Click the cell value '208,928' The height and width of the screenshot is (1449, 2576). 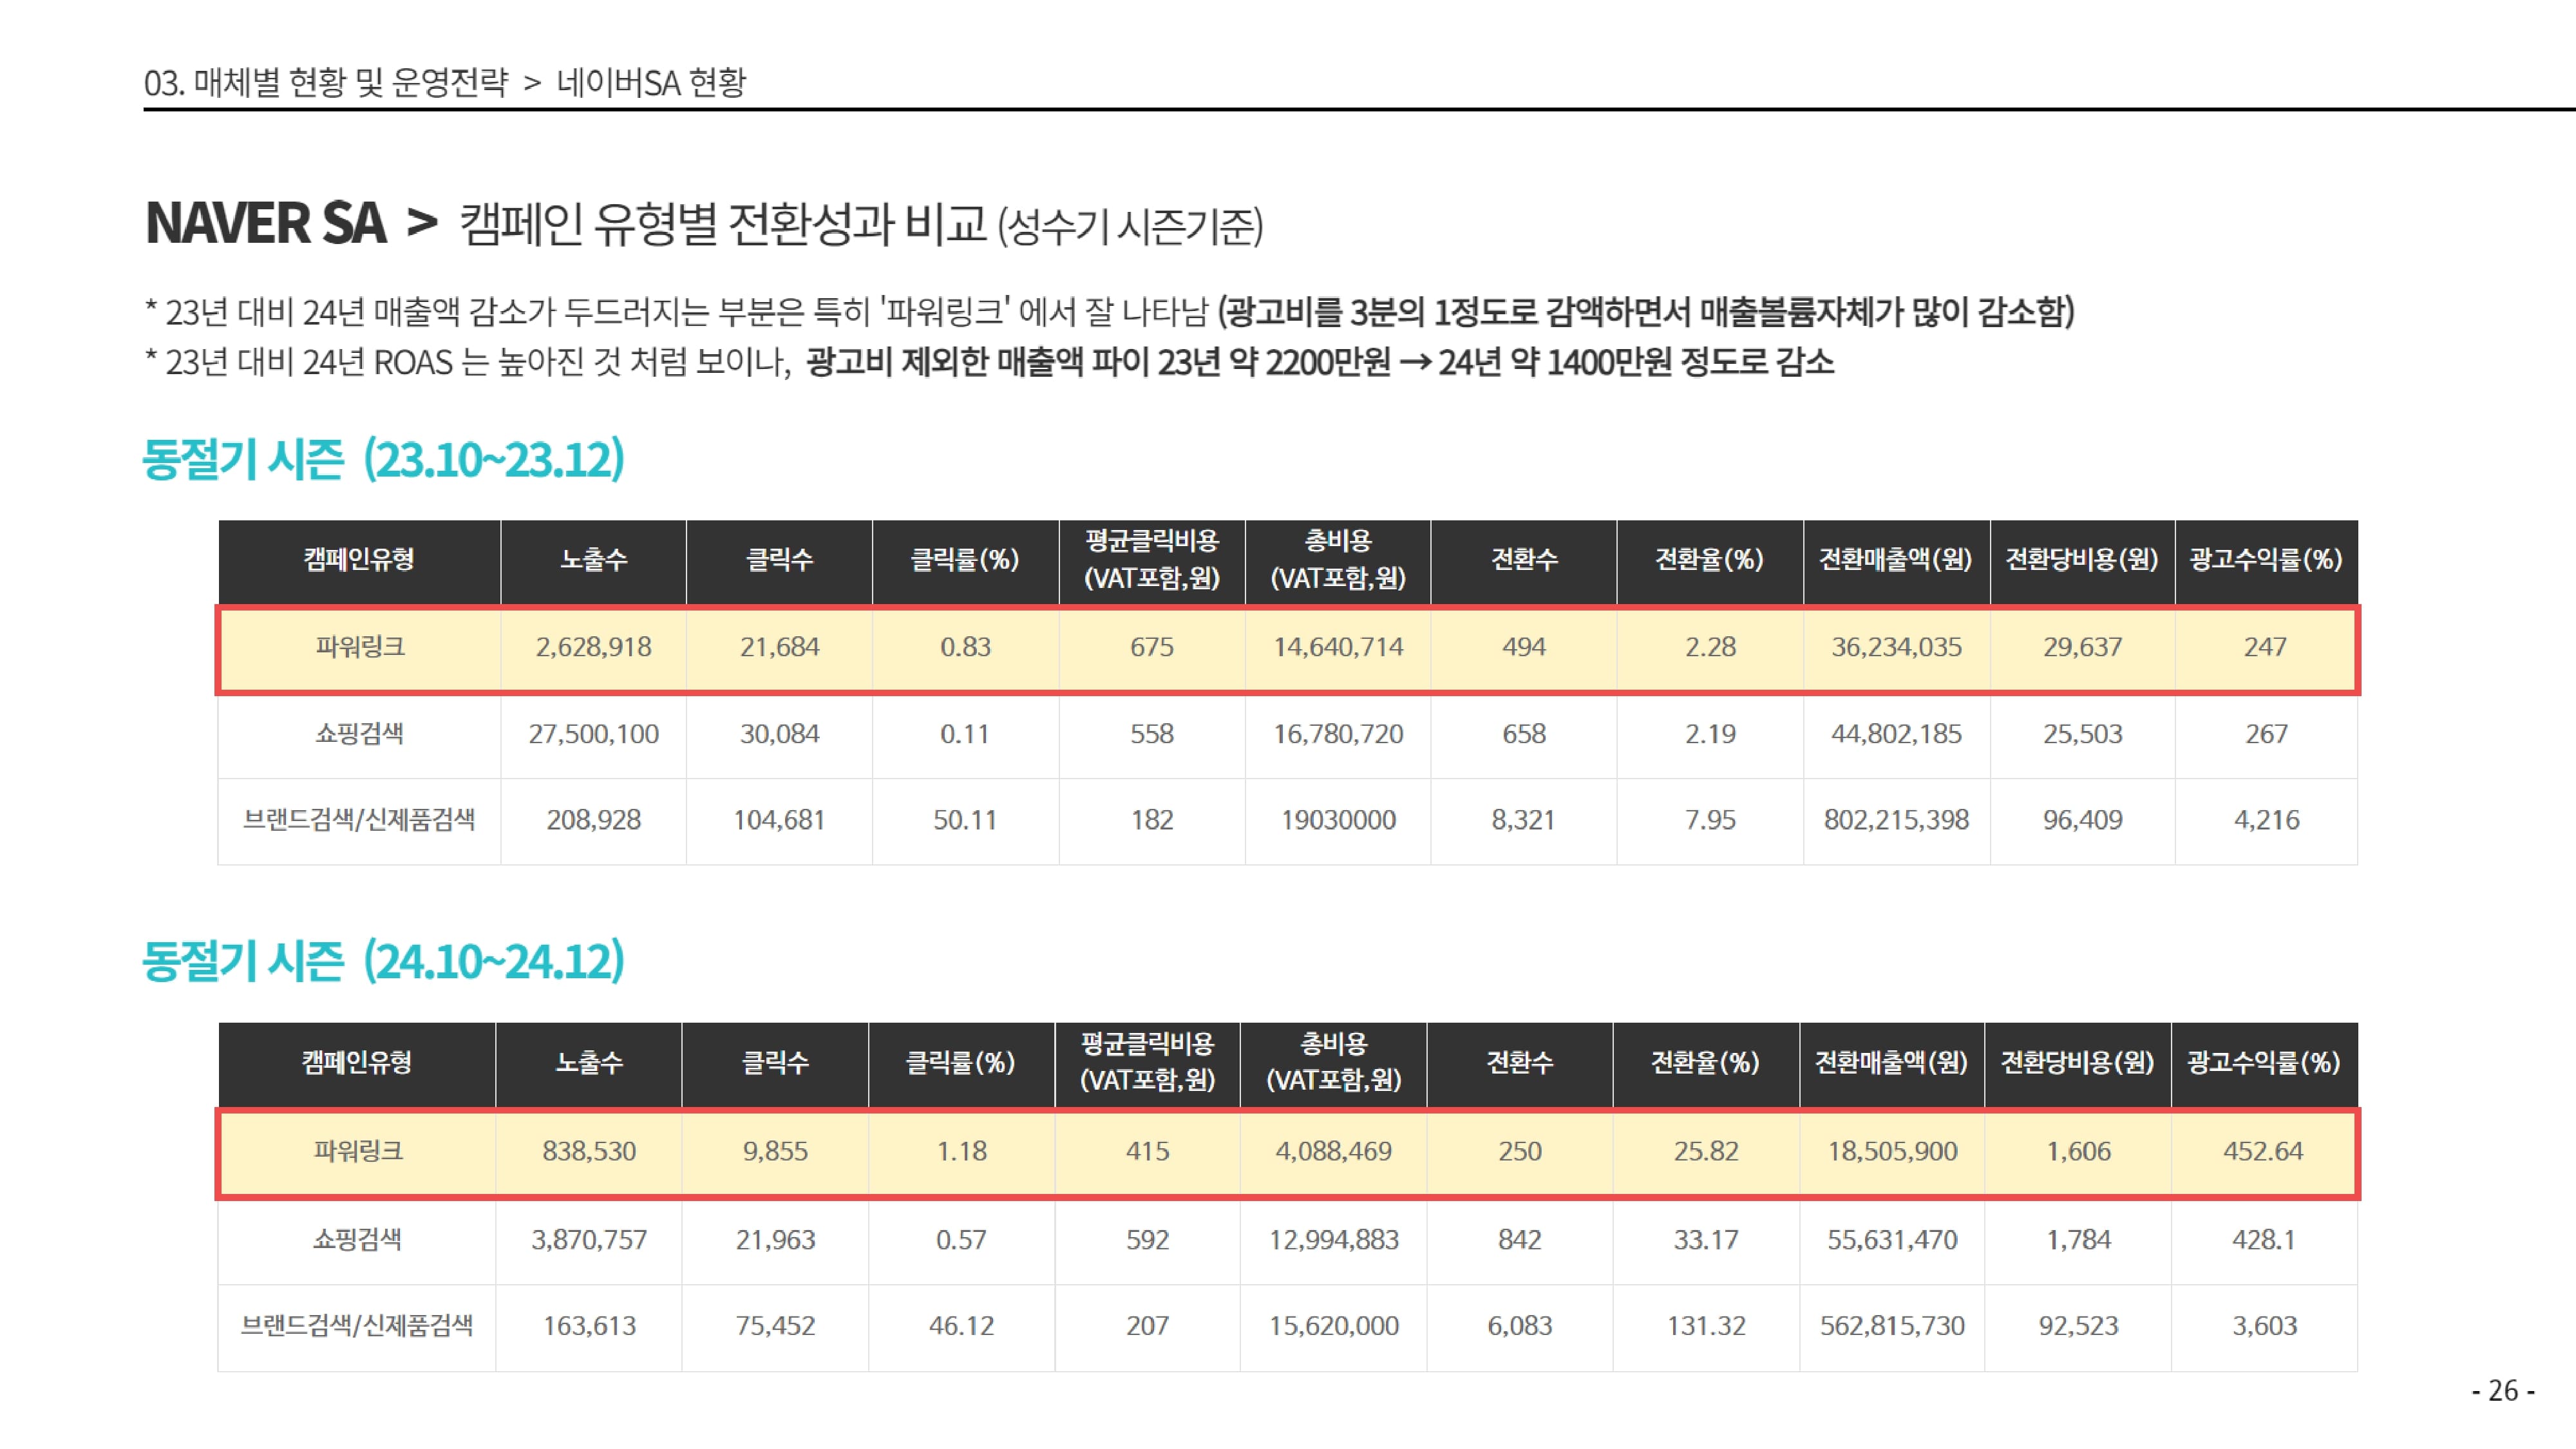pos(594,820)
